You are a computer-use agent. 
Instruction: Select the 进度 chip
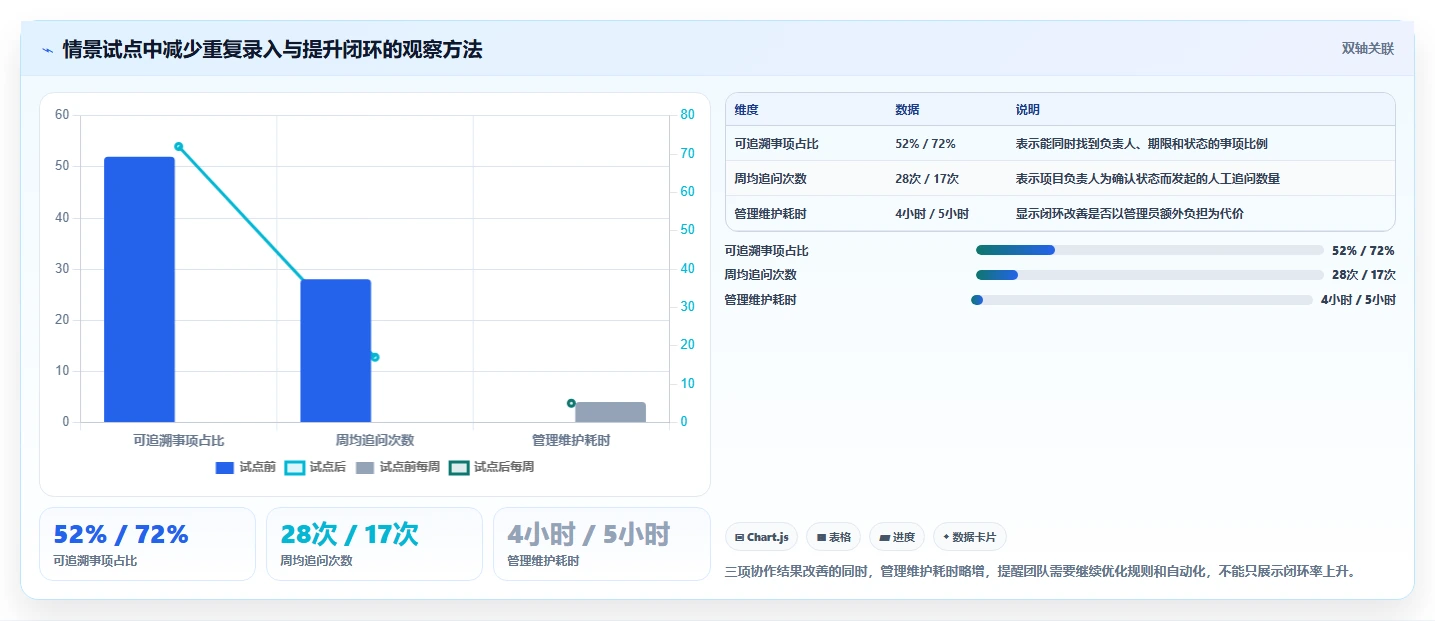897,537
